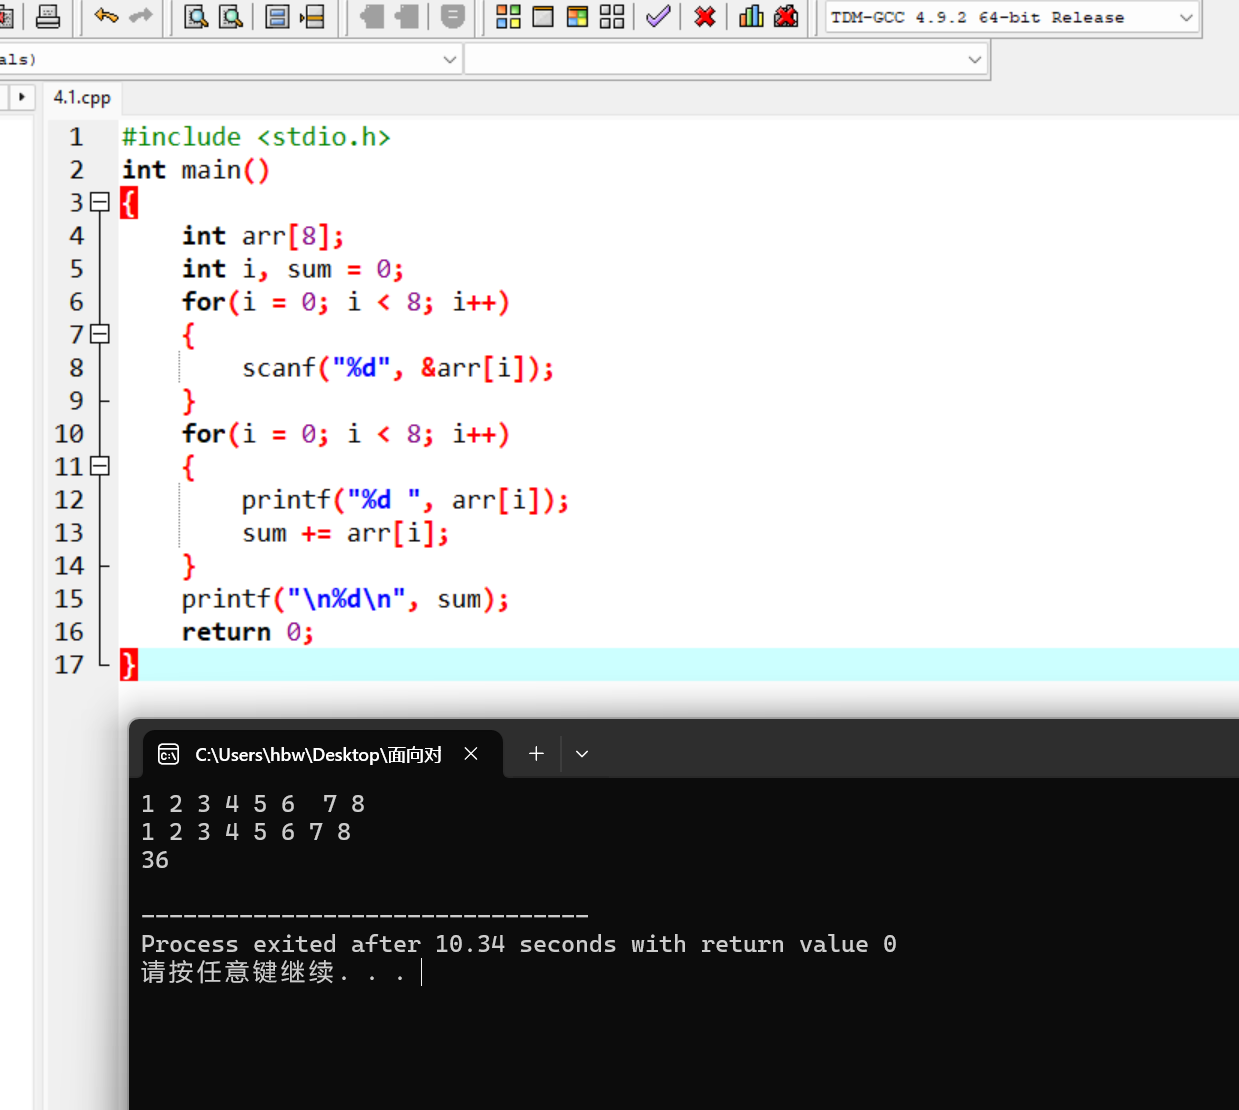
Task: Click the tab scroll arrow beside 4.1.cpp
Action: [21, 97]
